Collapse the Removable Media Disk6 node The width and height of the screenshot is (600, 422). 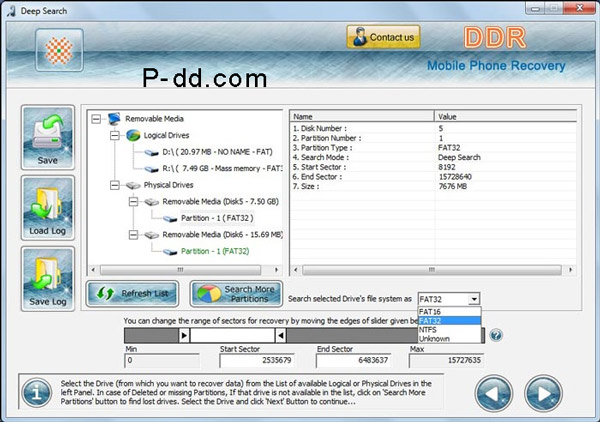click(133, 235)
